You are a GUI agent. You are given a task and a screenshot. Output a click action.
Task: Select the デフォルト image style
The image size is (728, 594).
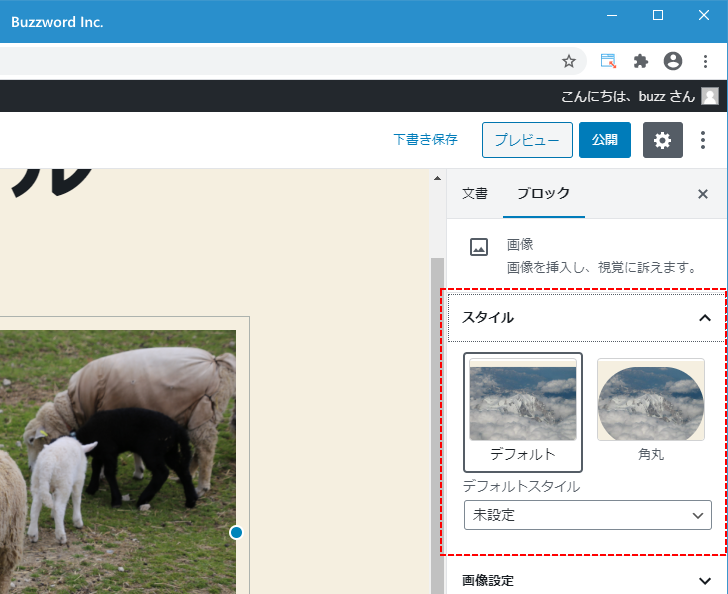523,411
